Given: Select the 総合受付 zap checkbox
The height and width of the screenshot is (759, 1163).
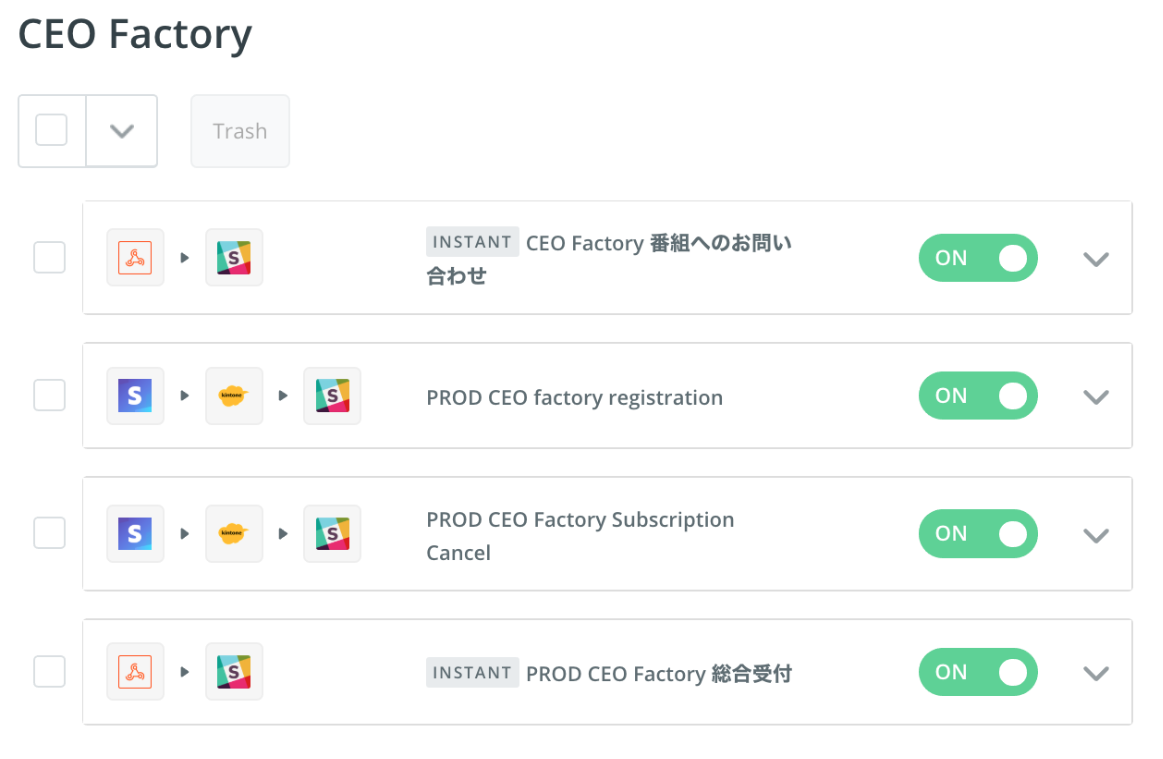Looking at the screenshot, I should tap(50, 671).
